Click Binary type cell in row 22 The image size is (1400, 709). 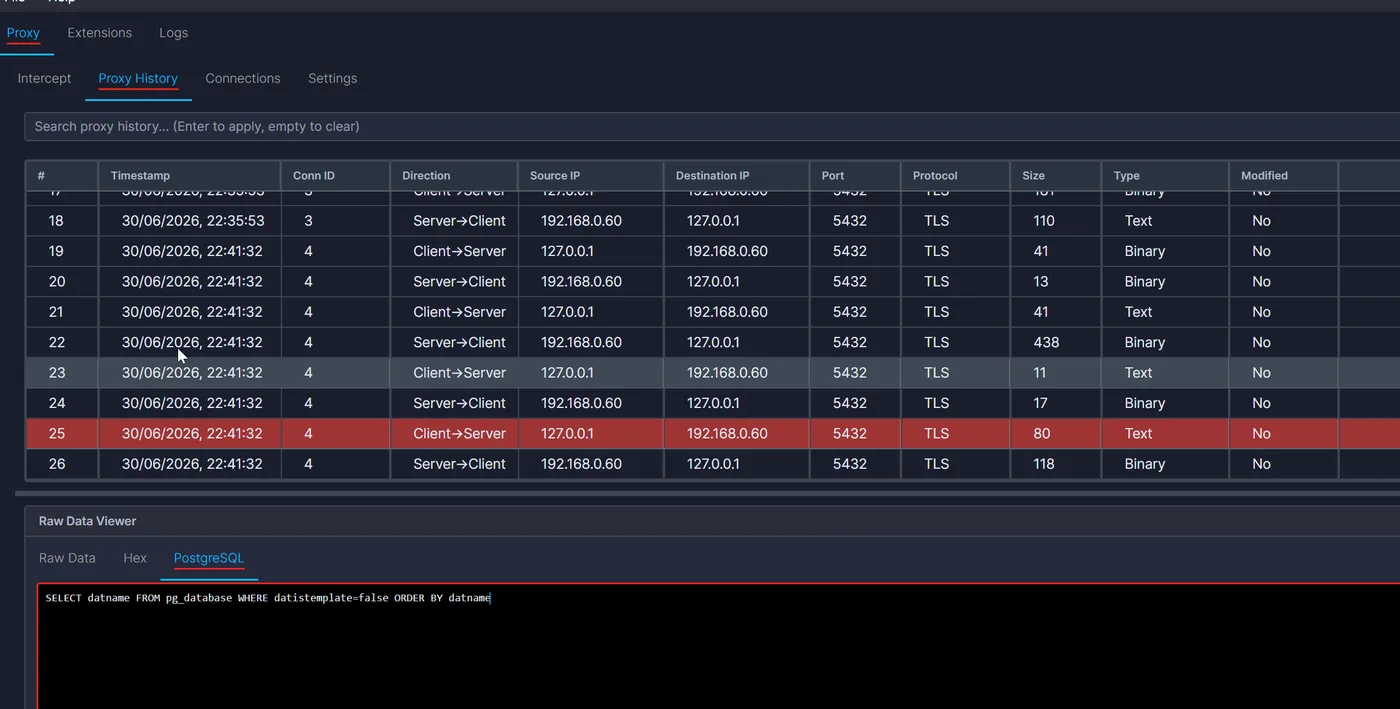[x=1145, y=342]
